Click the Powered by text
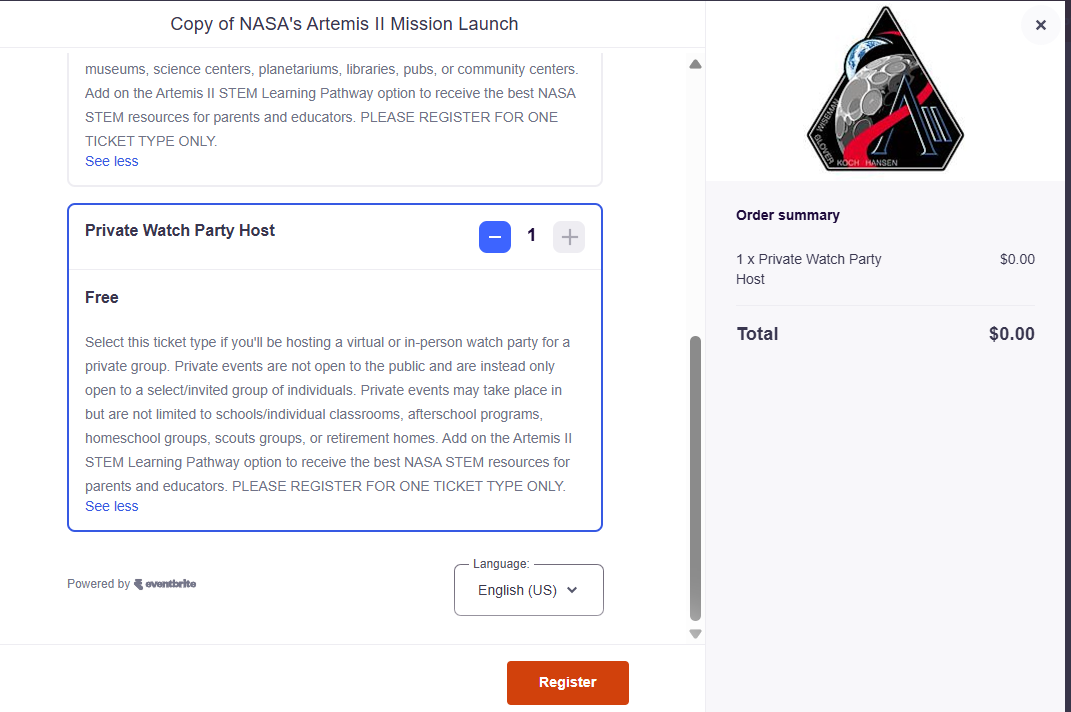This screenshot has height=712, width=1071. pyautogui.click(x=98, y=584)
